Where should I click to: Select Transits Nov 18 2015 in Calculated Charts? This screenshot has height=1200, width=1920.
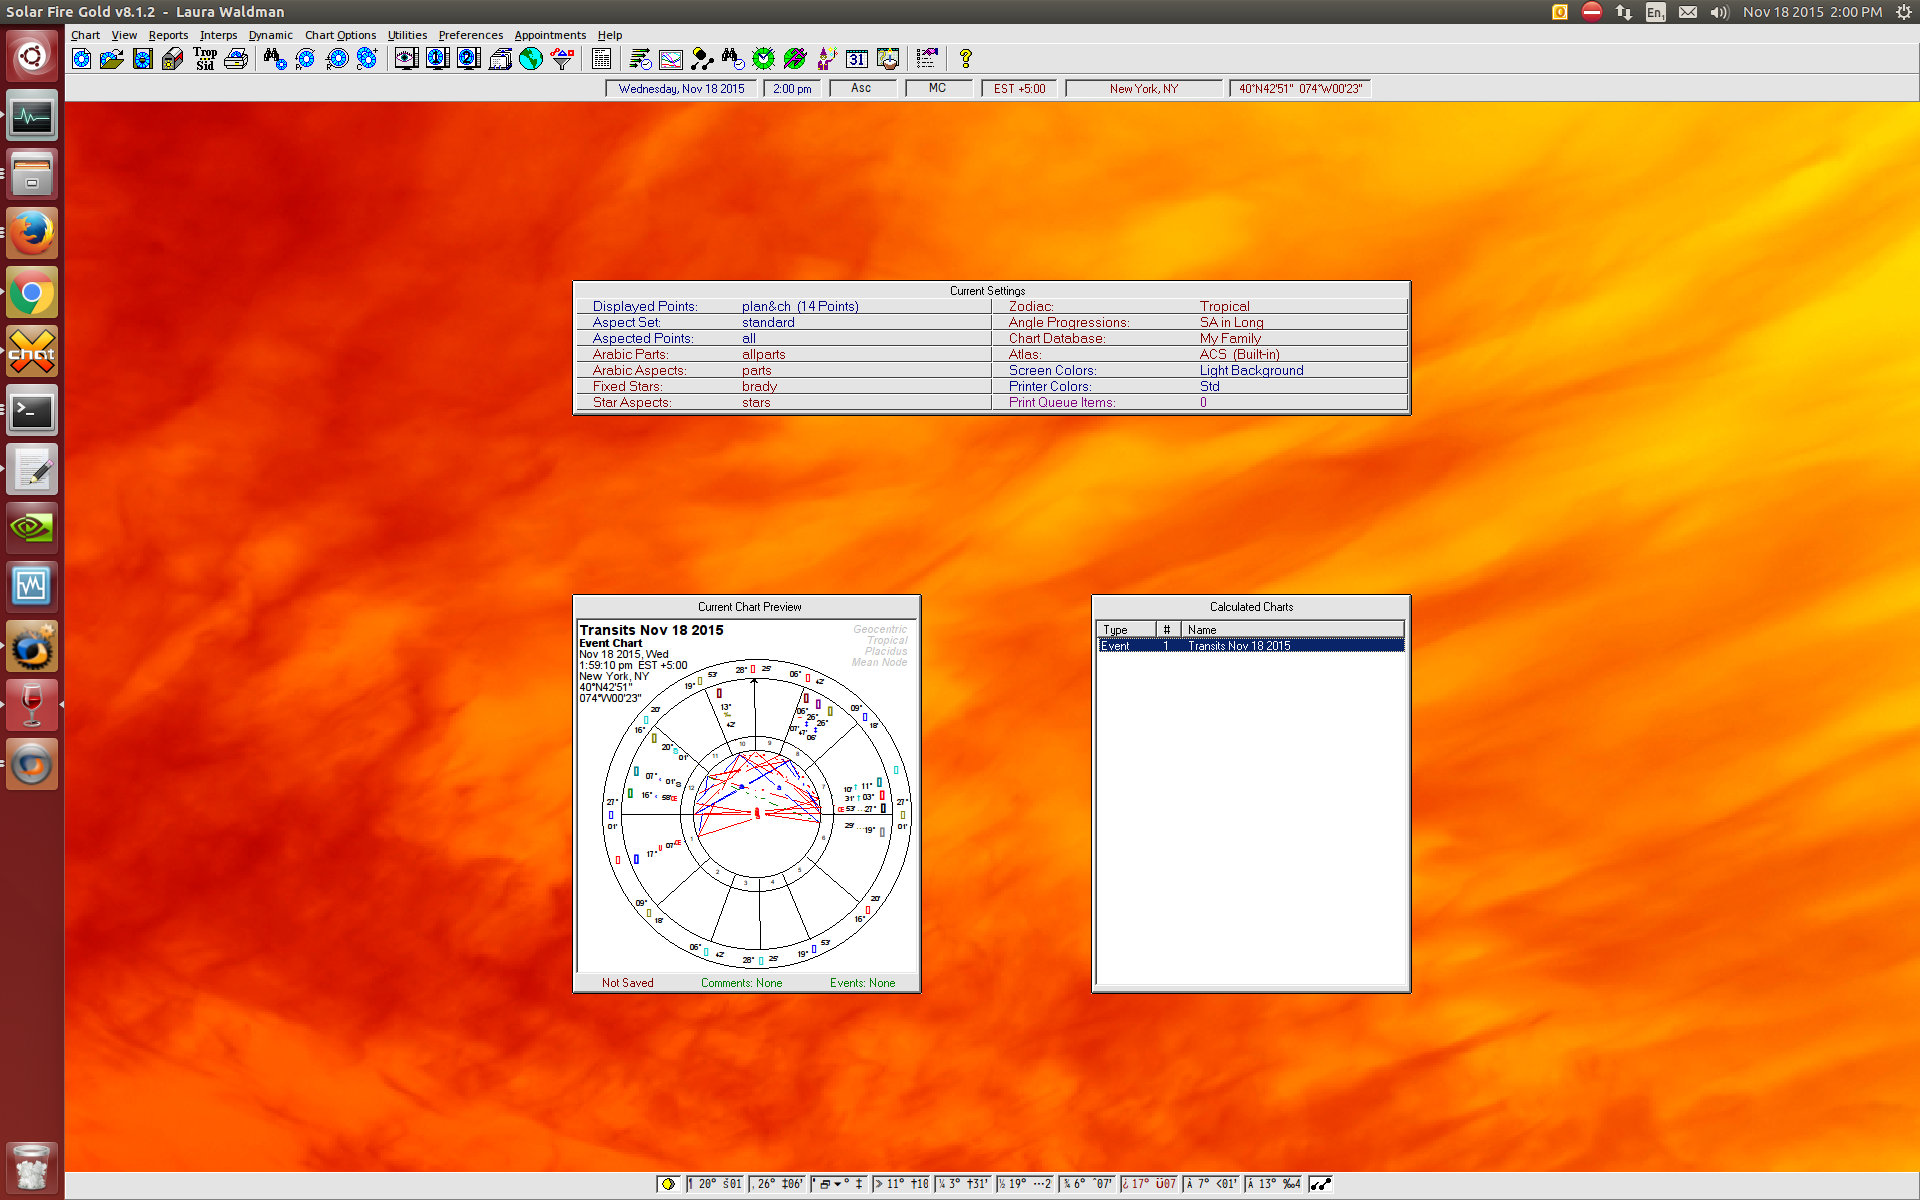[x=1250, y=646]
